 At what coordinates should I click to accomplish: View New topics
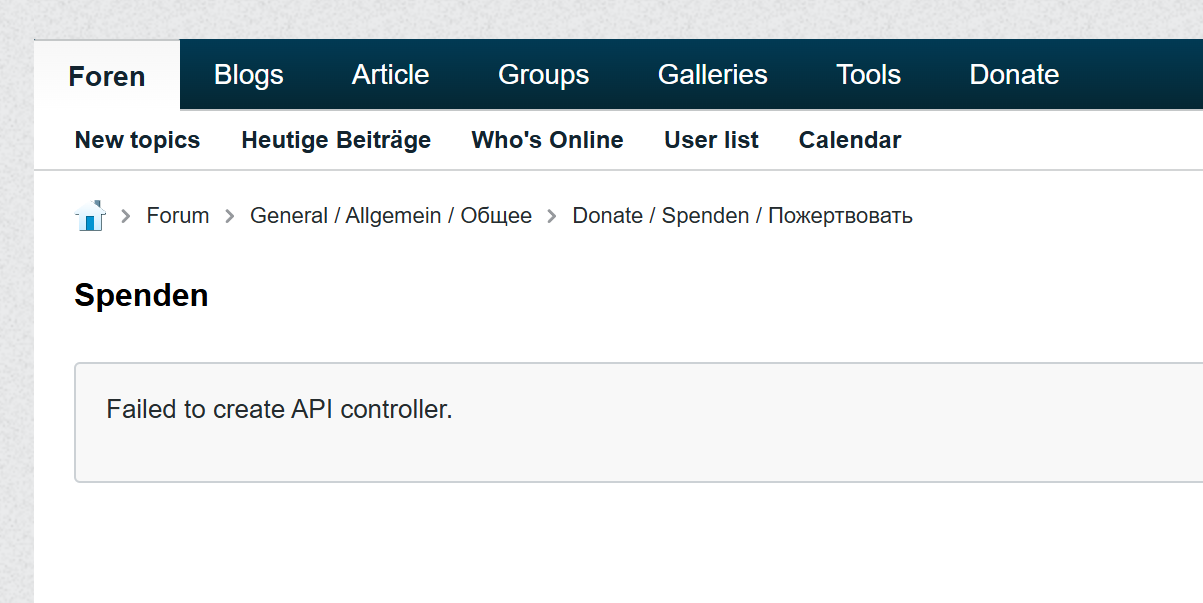[137, 140]
